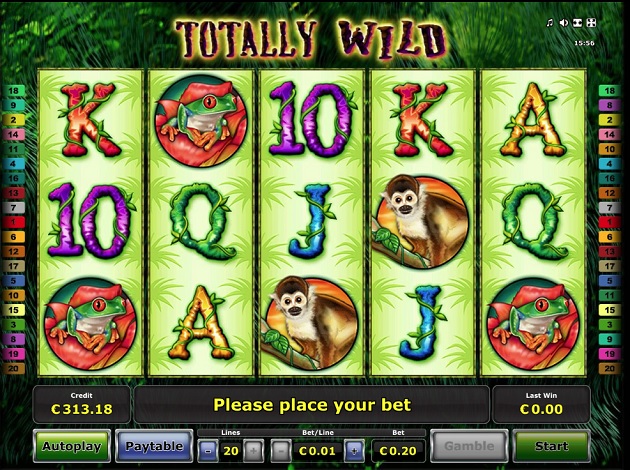Toggle the background music note icon
Screen dimensions: 630x470
click(550, 23)
